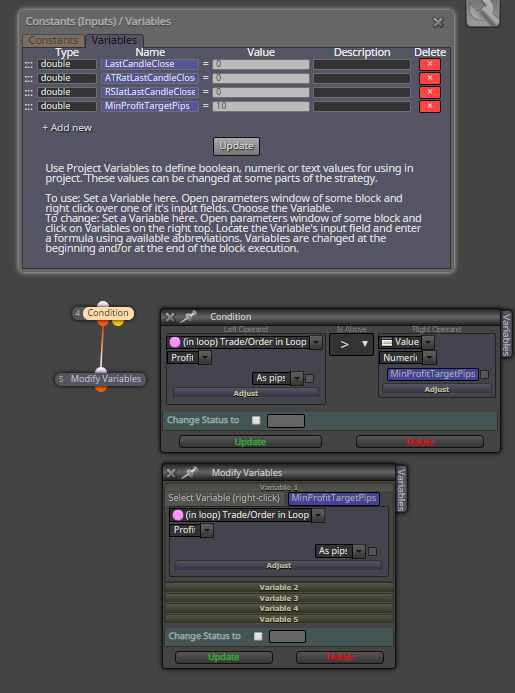Viewport: 515px width, 693px height.
Task: Open the Numeric dropdown in right operand
Action: [x=430, y=358]
